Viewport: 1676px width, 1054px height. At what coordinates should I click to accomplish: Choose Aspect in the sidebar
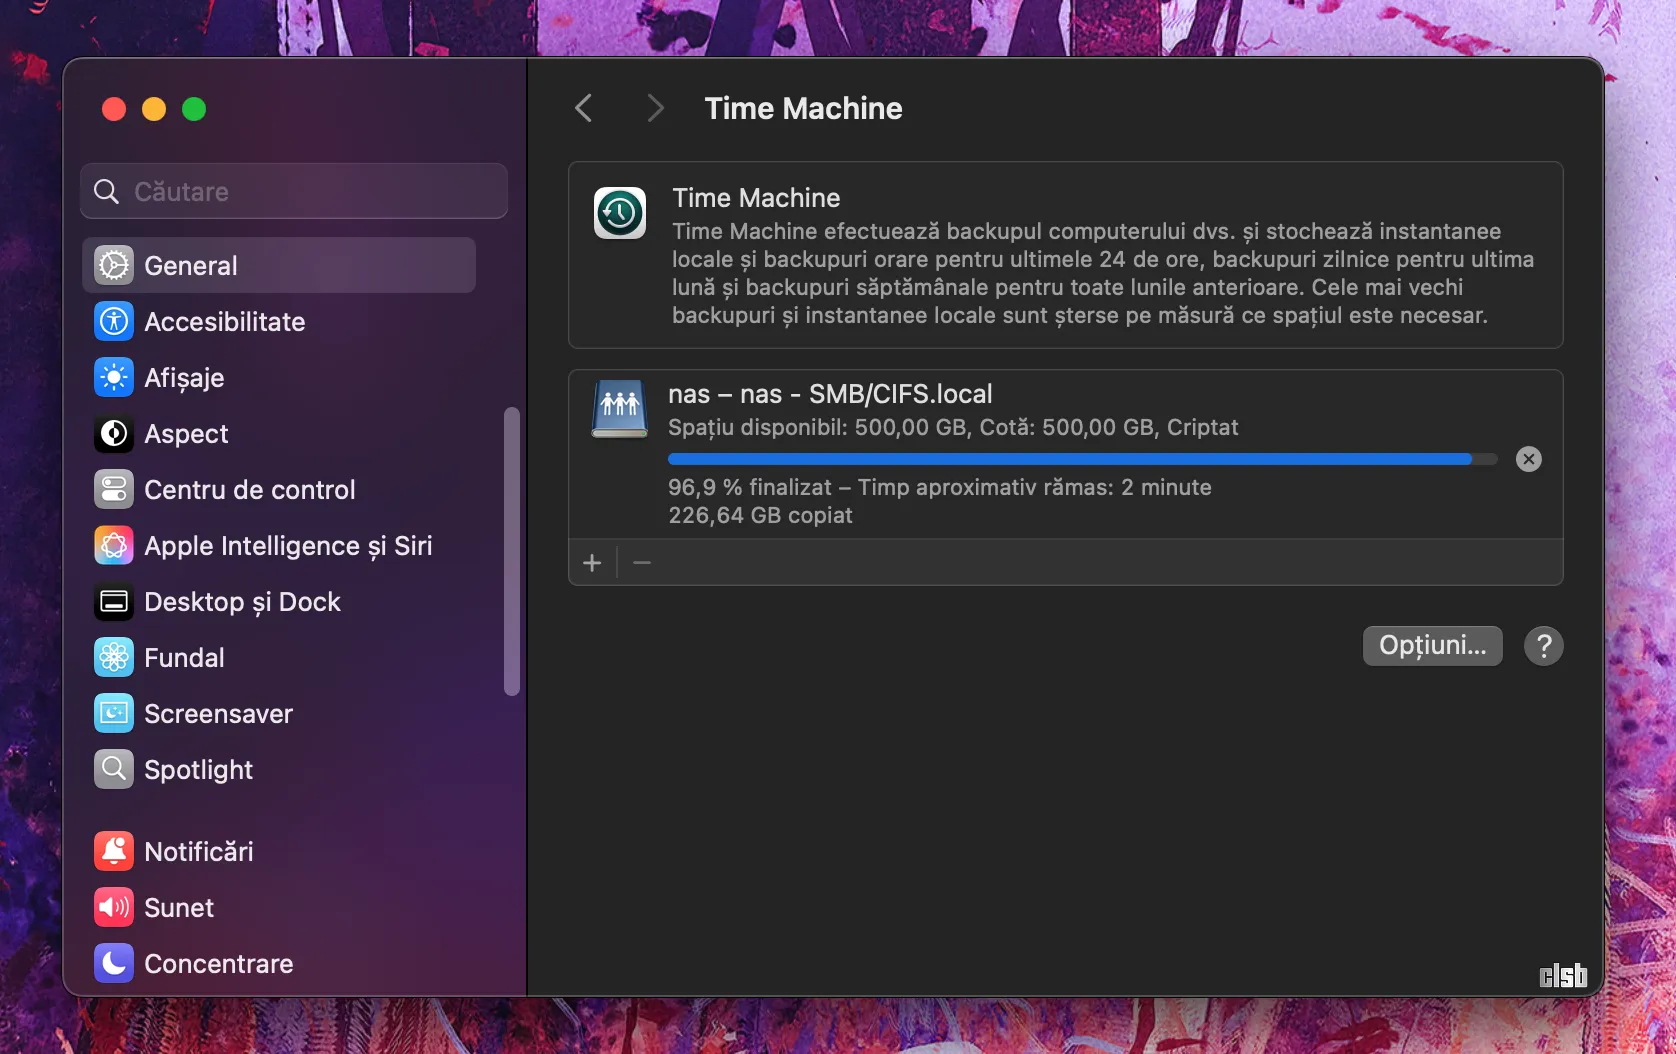(x=279, y=433)
